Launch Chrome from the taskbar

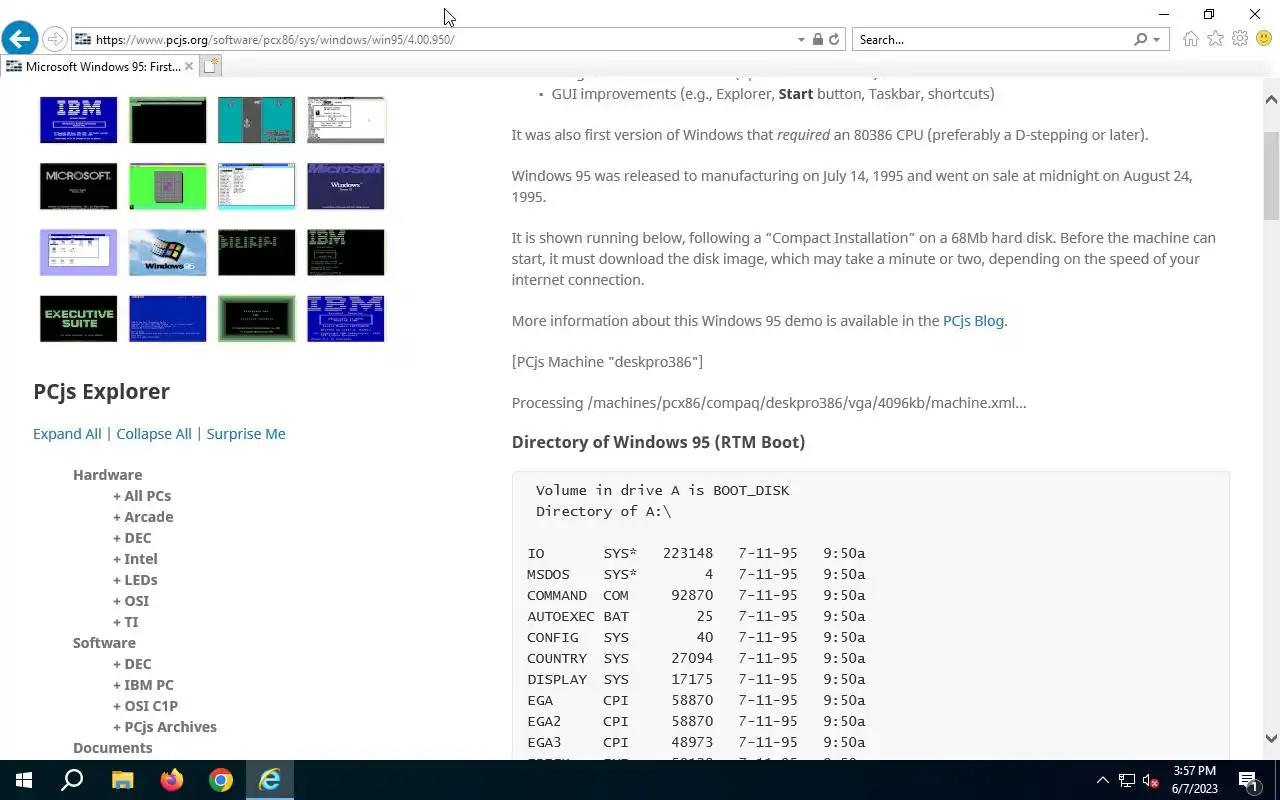(x=220, y=780)
